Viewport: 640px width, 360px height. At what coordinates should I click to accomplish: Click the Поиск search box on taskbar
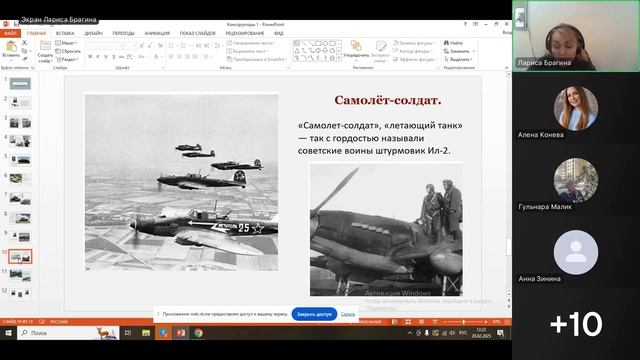click(x=68, y=333)
